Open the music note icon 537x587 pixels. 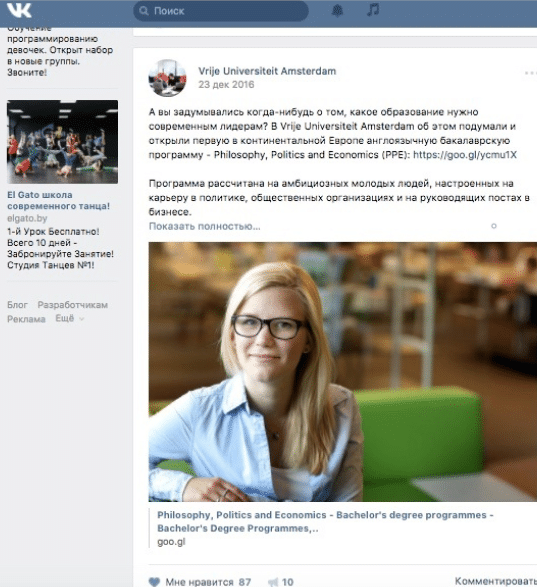click(x=373, y=10)
